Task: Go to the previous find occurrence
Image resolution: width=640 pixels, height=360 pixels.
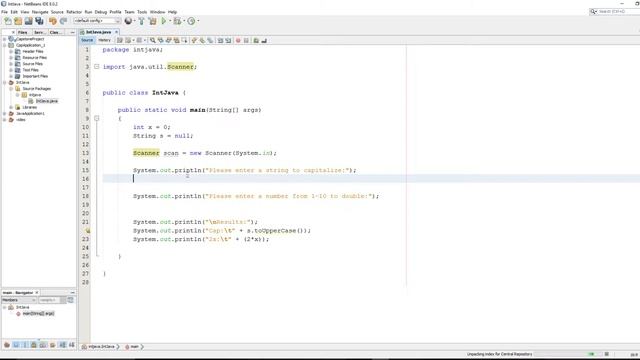Action: pos(160,40)
